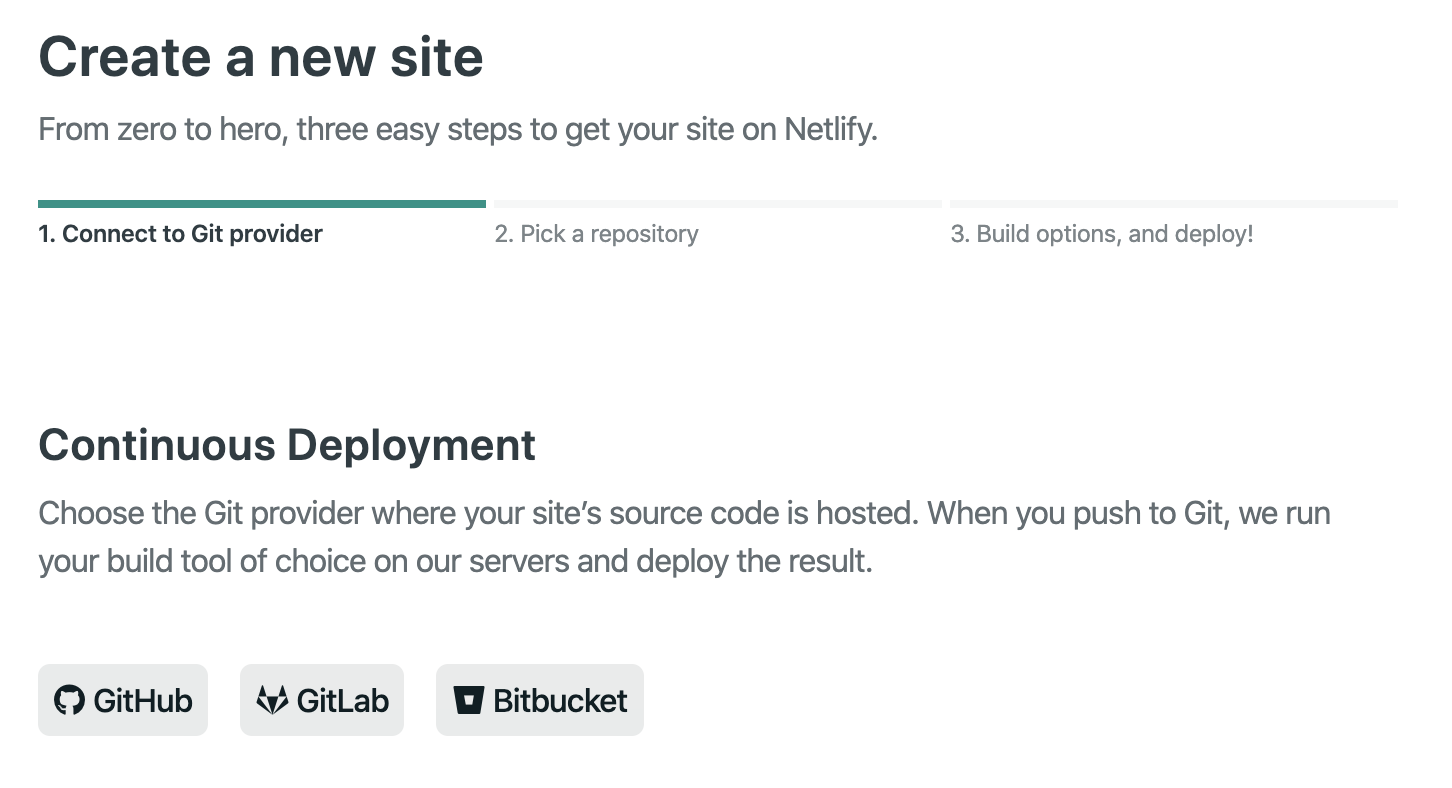Click the gray progress segment above step 2
Image resolution: width=1452 pixels, height=788 pixels.
coord(718,204)
